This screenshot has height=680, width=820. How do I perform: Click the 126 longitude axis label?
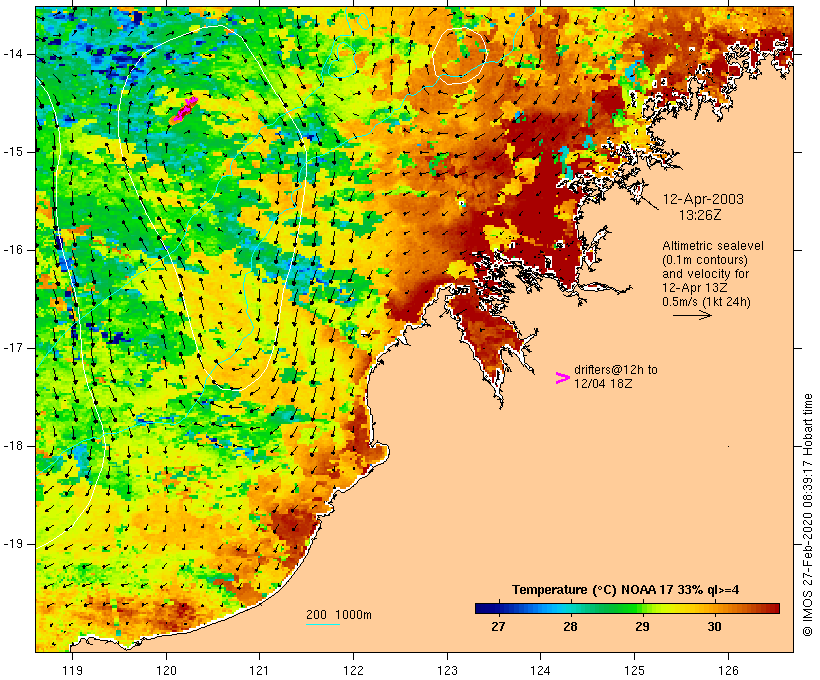click(728, 670)
